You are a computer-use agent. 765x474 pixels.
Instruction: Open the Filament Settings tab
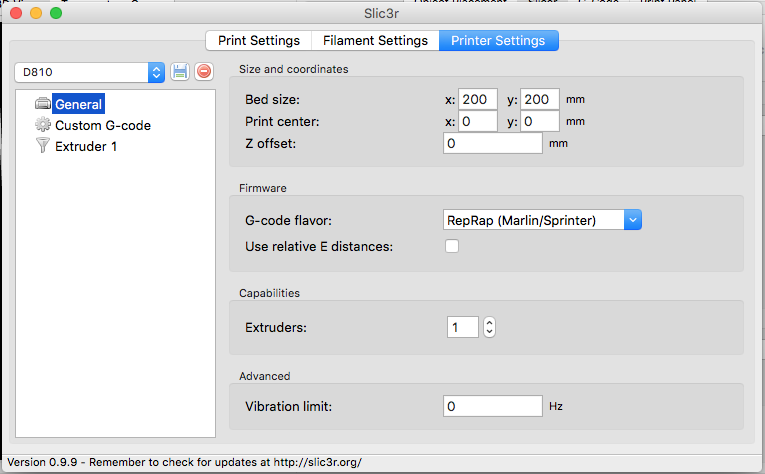click(x=375, y=41)
